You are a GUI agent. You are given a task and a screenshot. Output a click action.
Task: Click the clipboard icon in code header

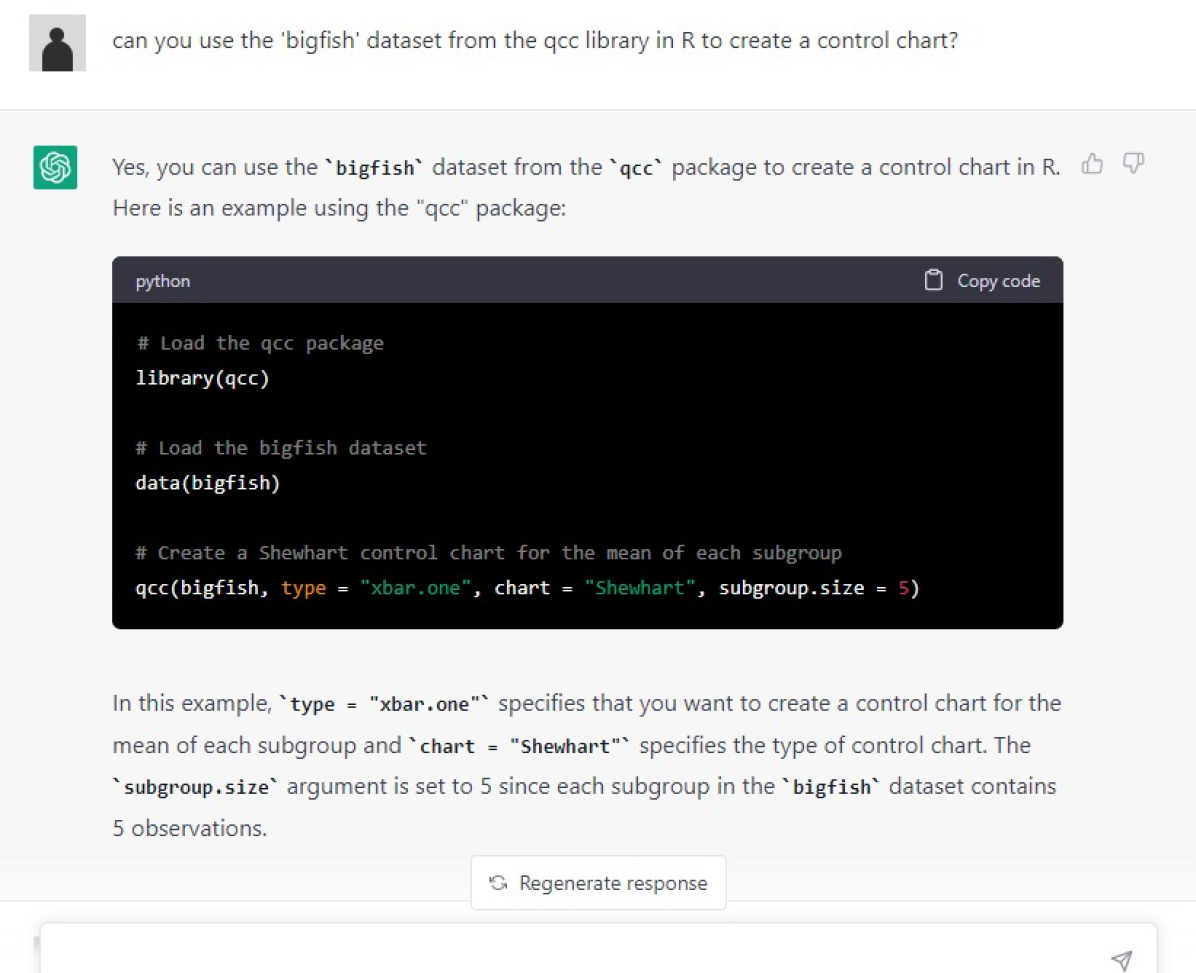(x=933, y=281)
